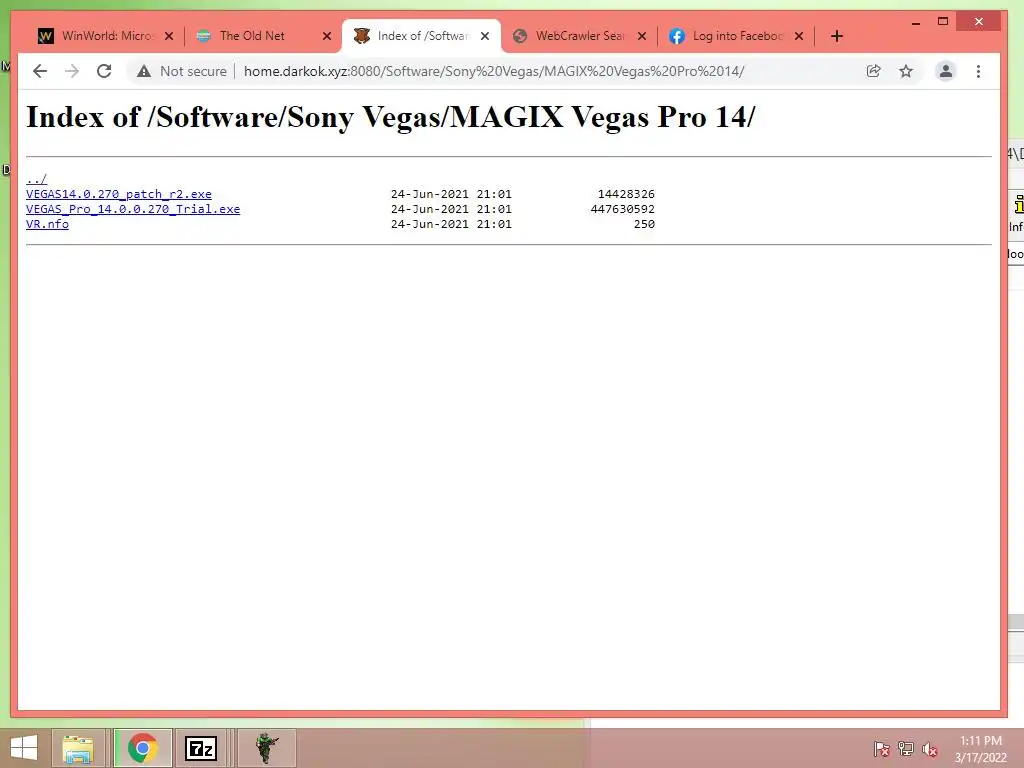Select the file size 447630592
This screenshot has width=1024, height=768.
[x=622, y=209]
